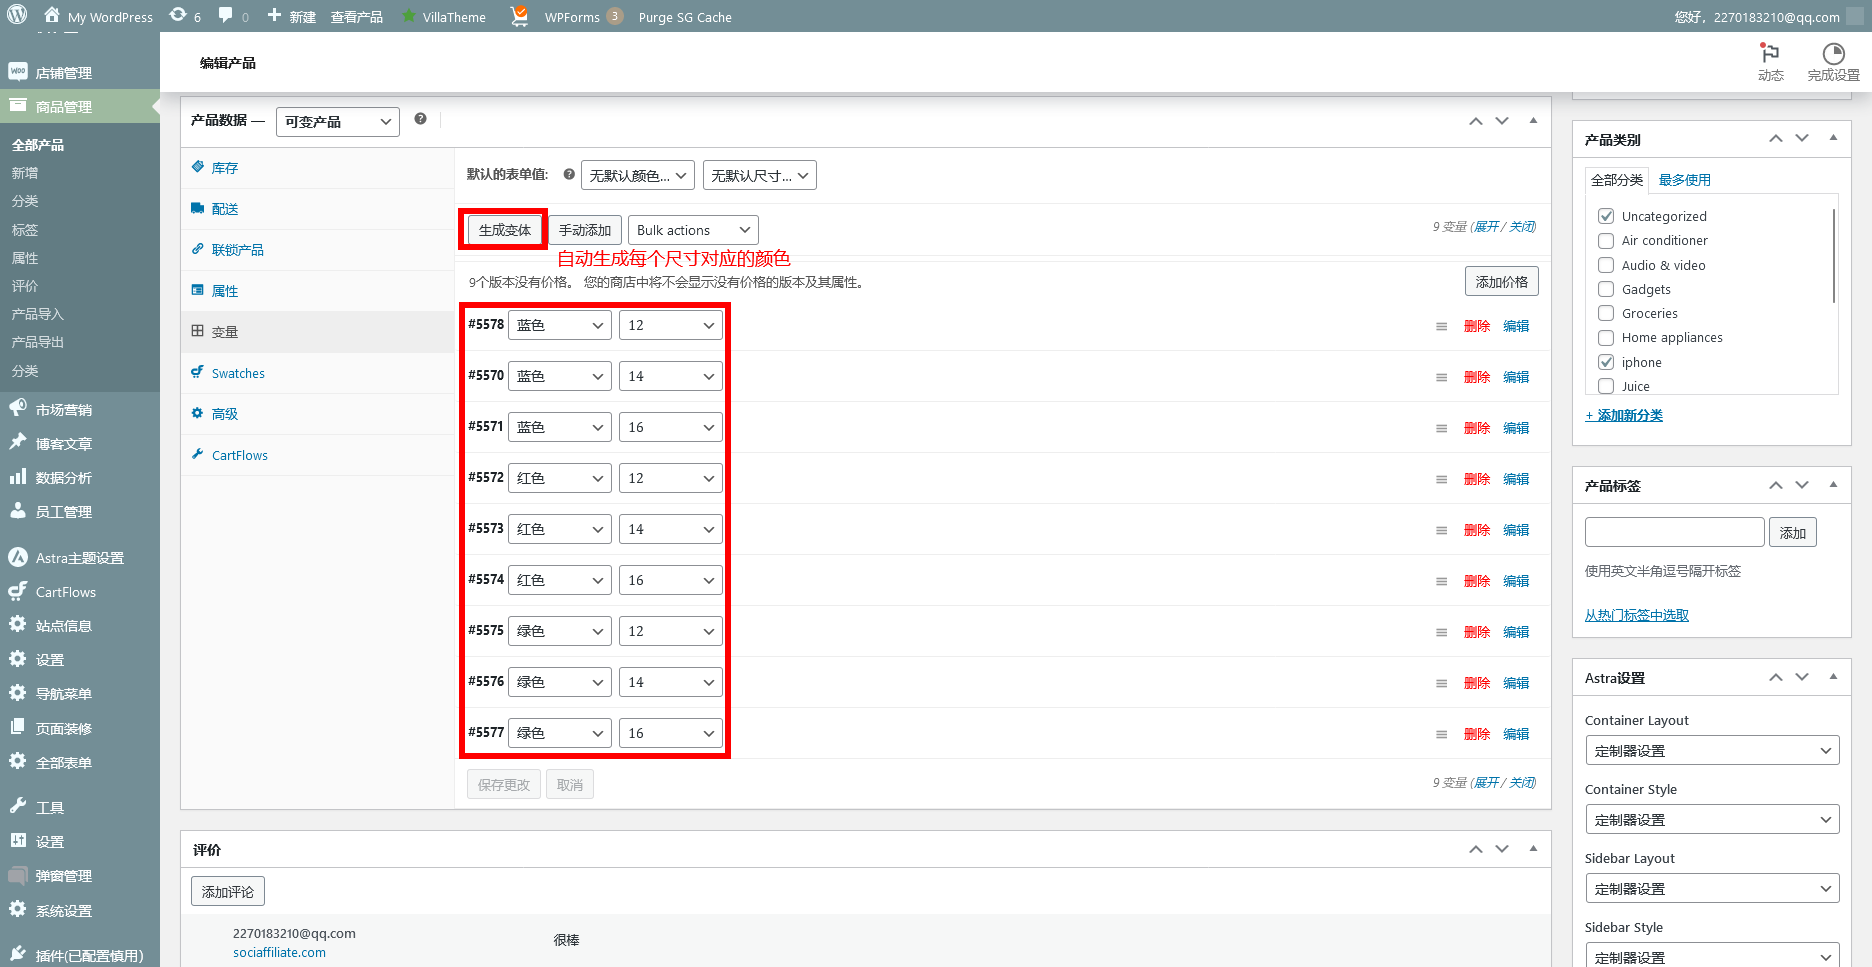The image size is (1872, 967).
Task: Click the help question mark beside product type
Action: click(421, 119)
